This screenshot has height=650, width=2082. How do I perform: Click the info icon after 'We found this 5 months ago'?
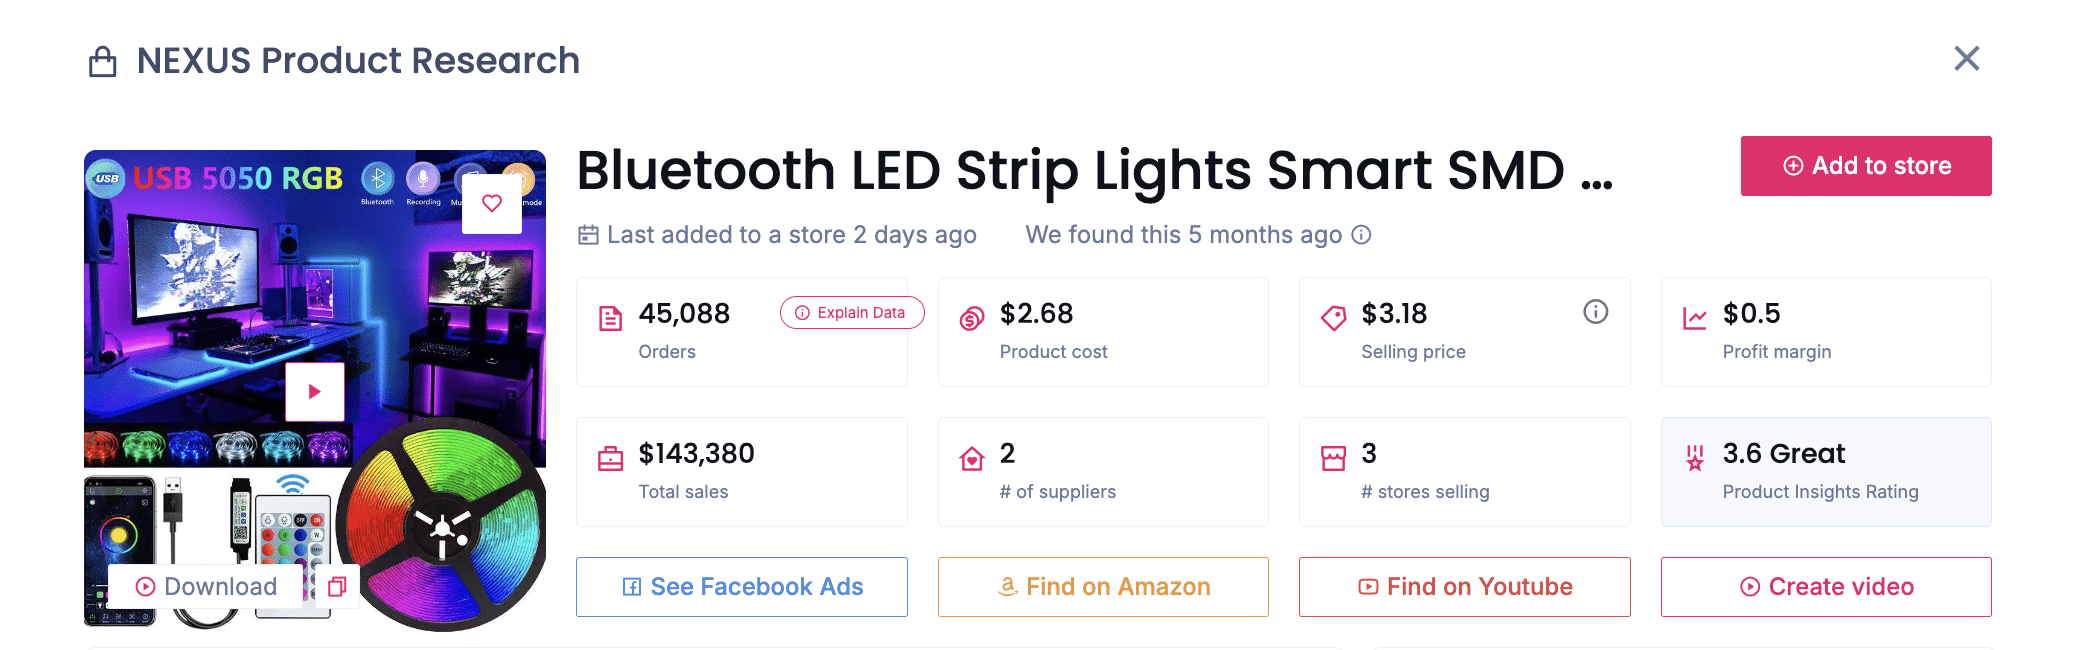click(1363, 235)
